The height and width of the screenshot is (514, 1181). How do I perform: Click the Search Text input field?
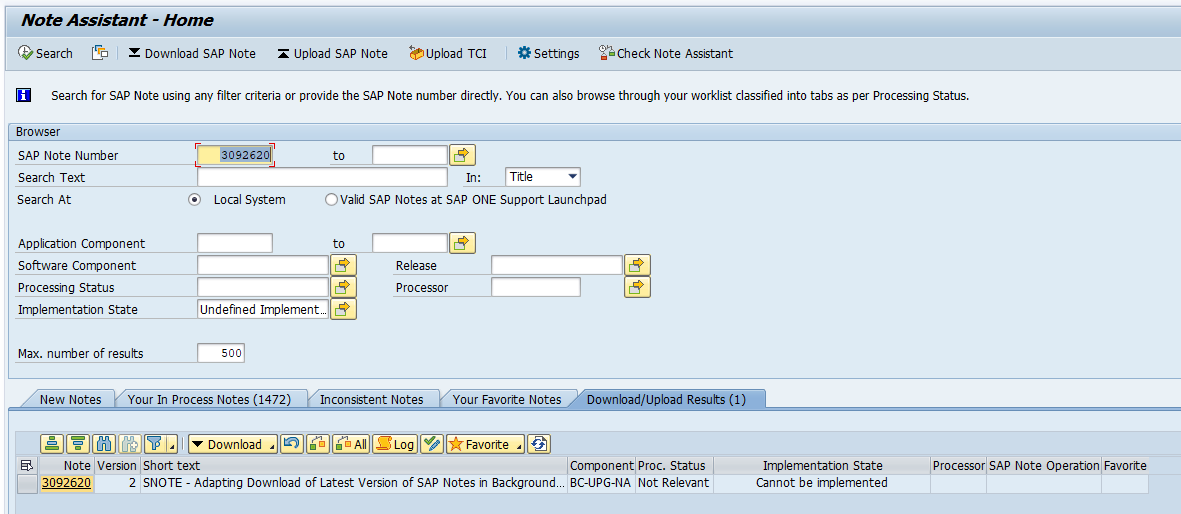pos(322,177)
